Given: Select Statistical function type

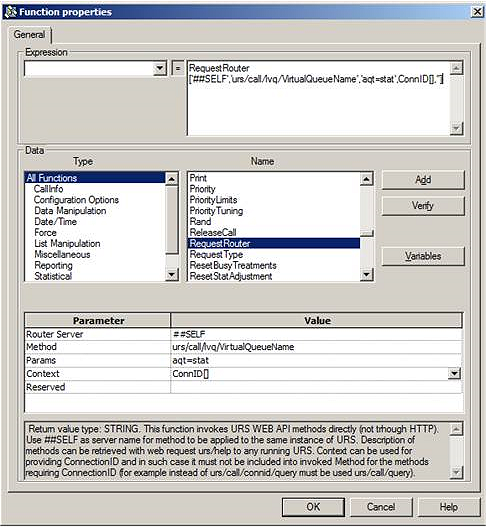Looking at the screenshot, I should point(53,276).
